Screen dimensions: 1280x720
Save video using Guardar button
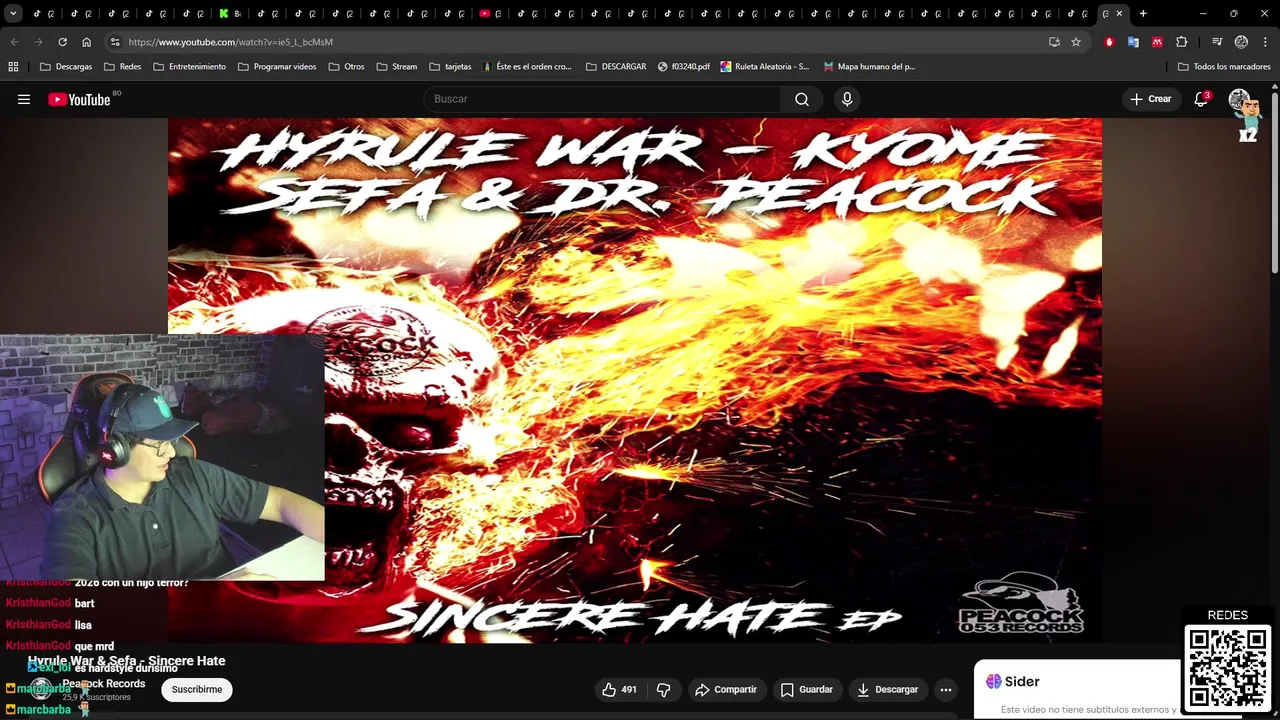(806, 689)
